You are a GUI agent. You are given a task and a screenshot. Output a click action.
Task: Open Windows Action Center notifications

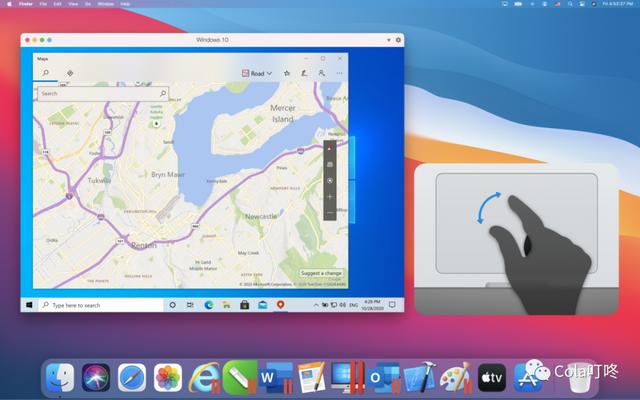click(x=392, y=305)
